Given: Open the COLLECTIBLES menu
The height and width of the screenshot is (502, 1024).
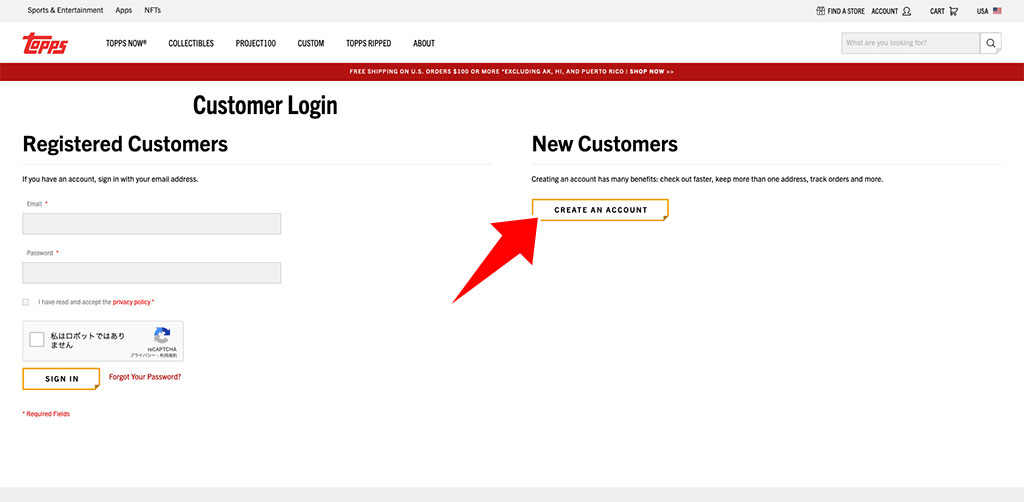Looking at the screenshot, I should tap(191, 43).
